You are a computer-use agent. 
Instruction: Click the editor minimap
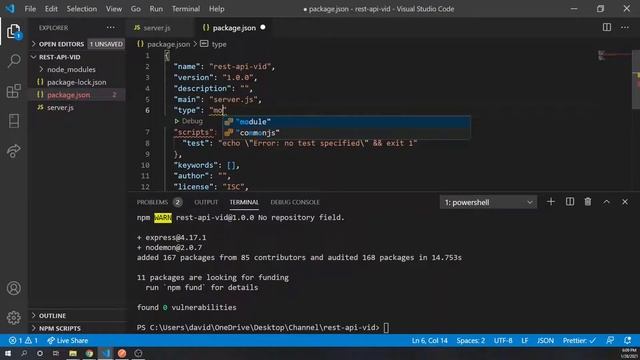pyautogui.click(x=614, y=56)
